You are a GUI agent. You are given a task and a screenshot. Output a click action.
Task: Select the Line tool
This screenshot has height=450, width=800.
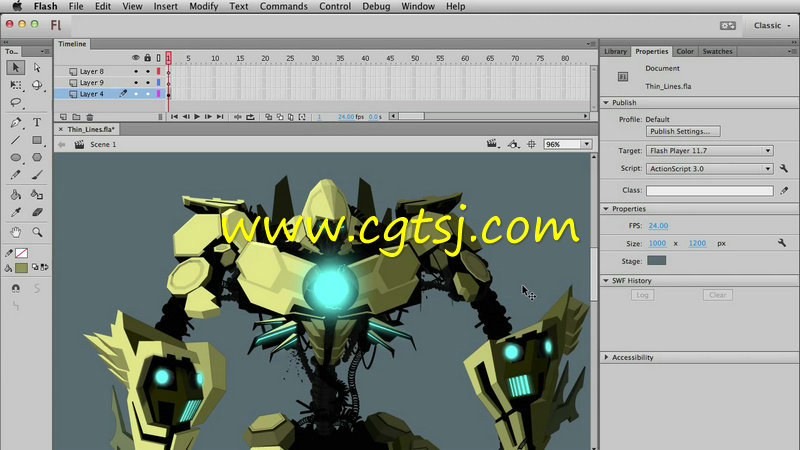pos(16,140)
